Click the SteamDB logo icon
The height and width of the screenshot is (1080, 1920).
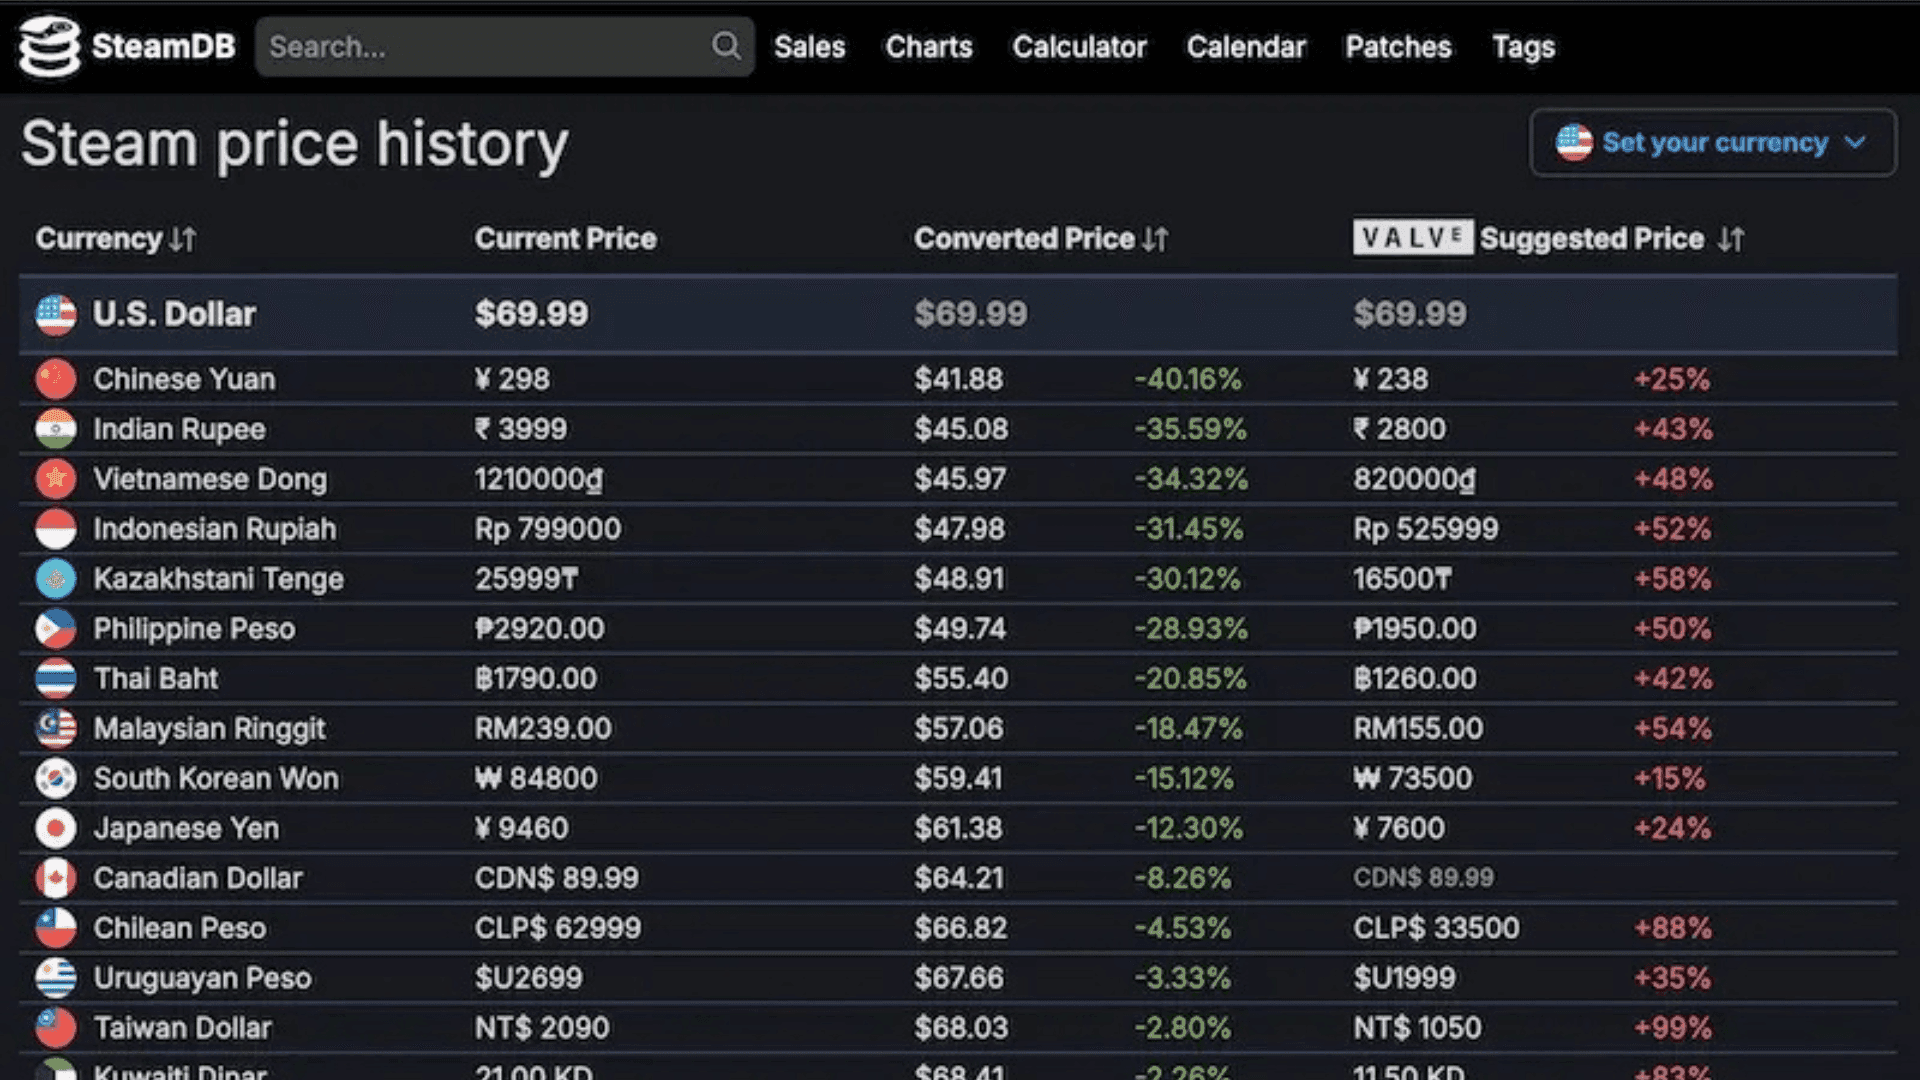tap(48, 46)
